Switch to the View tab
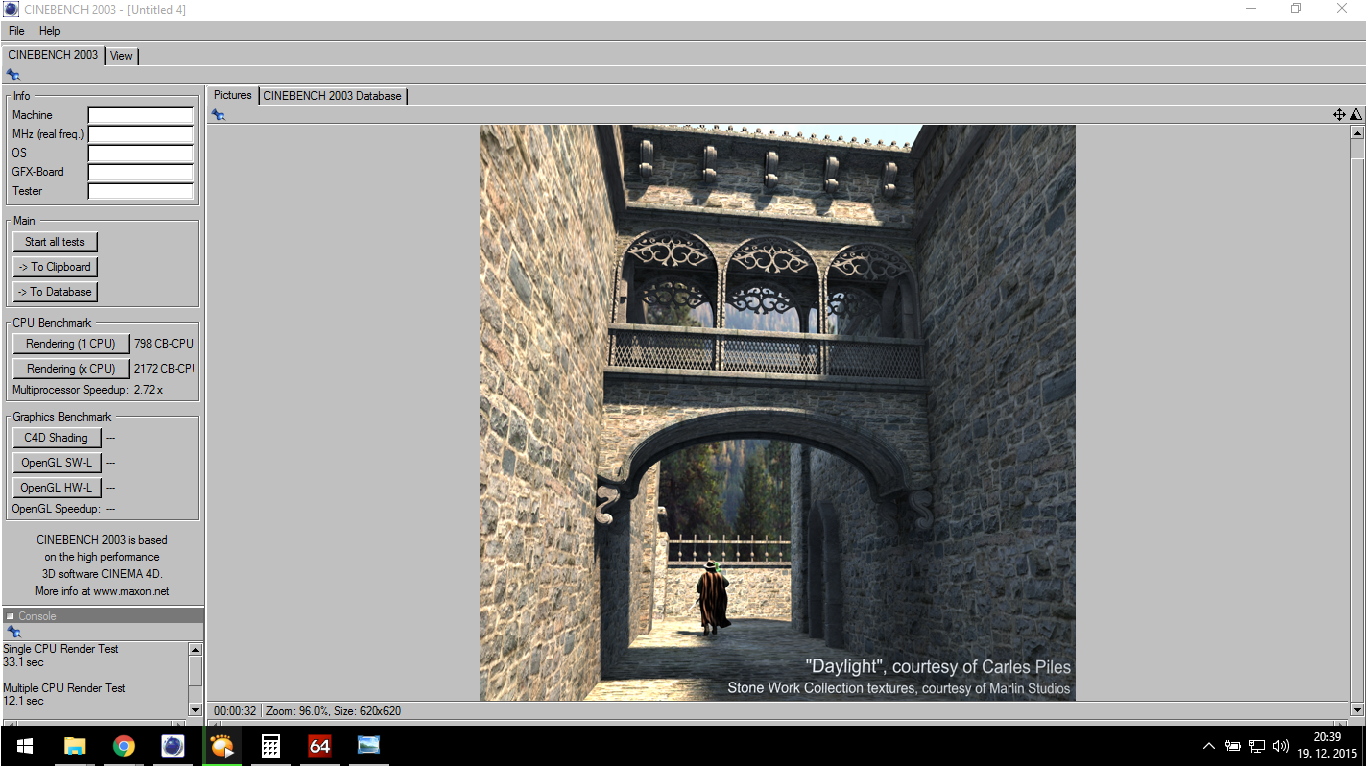1366x767 pixels. coord(121,56)
